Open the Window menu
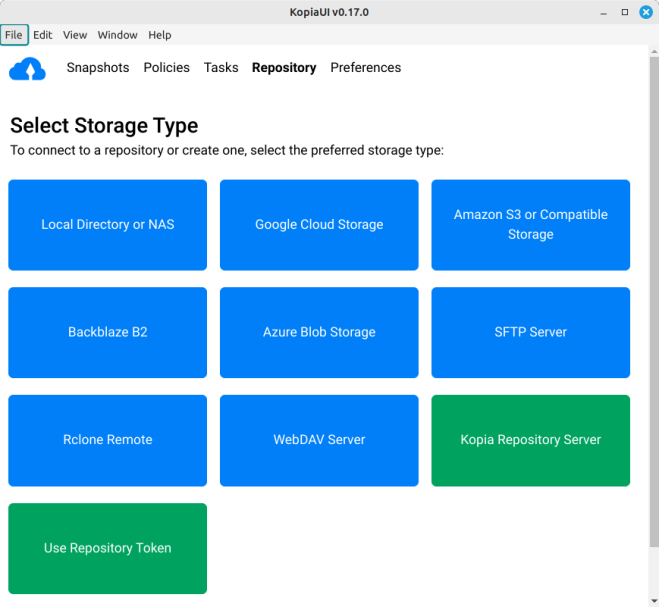Viewport: 659px width, 607px height. coord(118,35)
